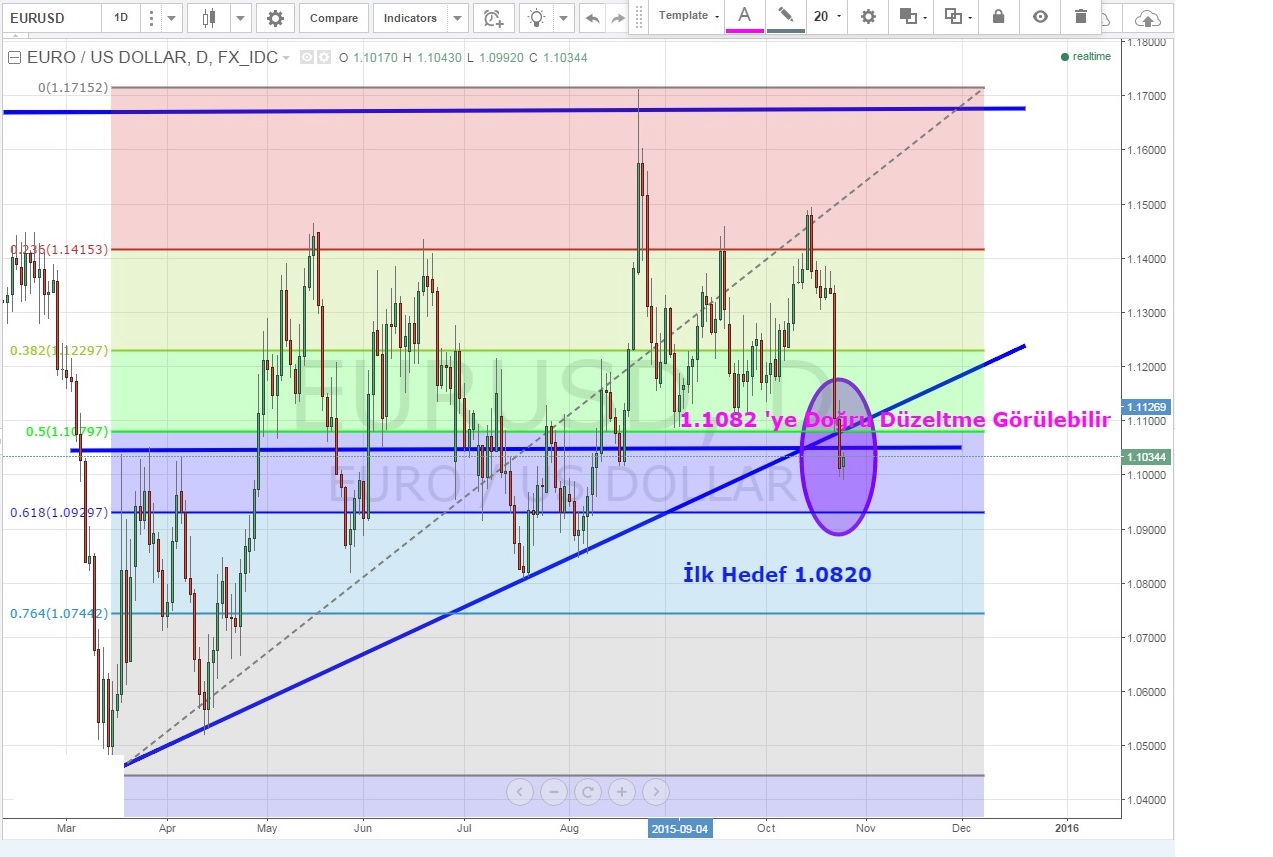Open the chart style dropdown arrow
The height and width of the screenshot is (857, 1273).
click(x=240, y=18)
